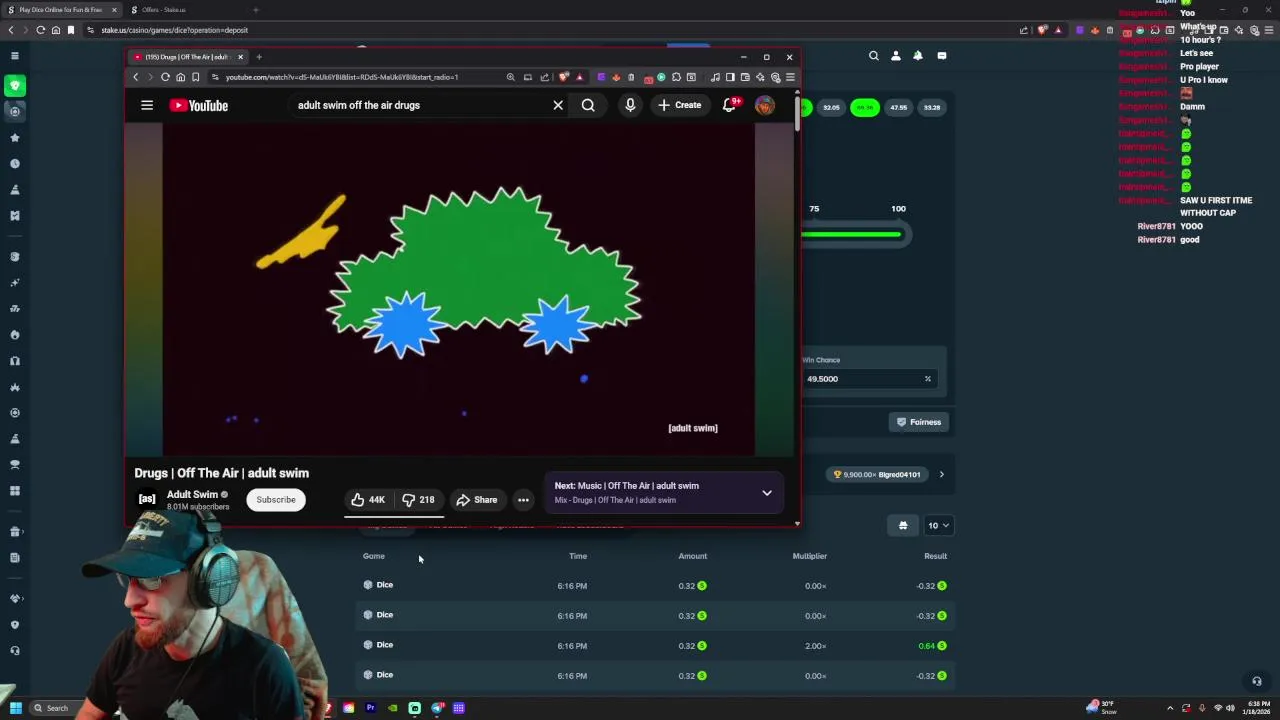
Task: Click the green dice slider track
Action: point(851,235)
